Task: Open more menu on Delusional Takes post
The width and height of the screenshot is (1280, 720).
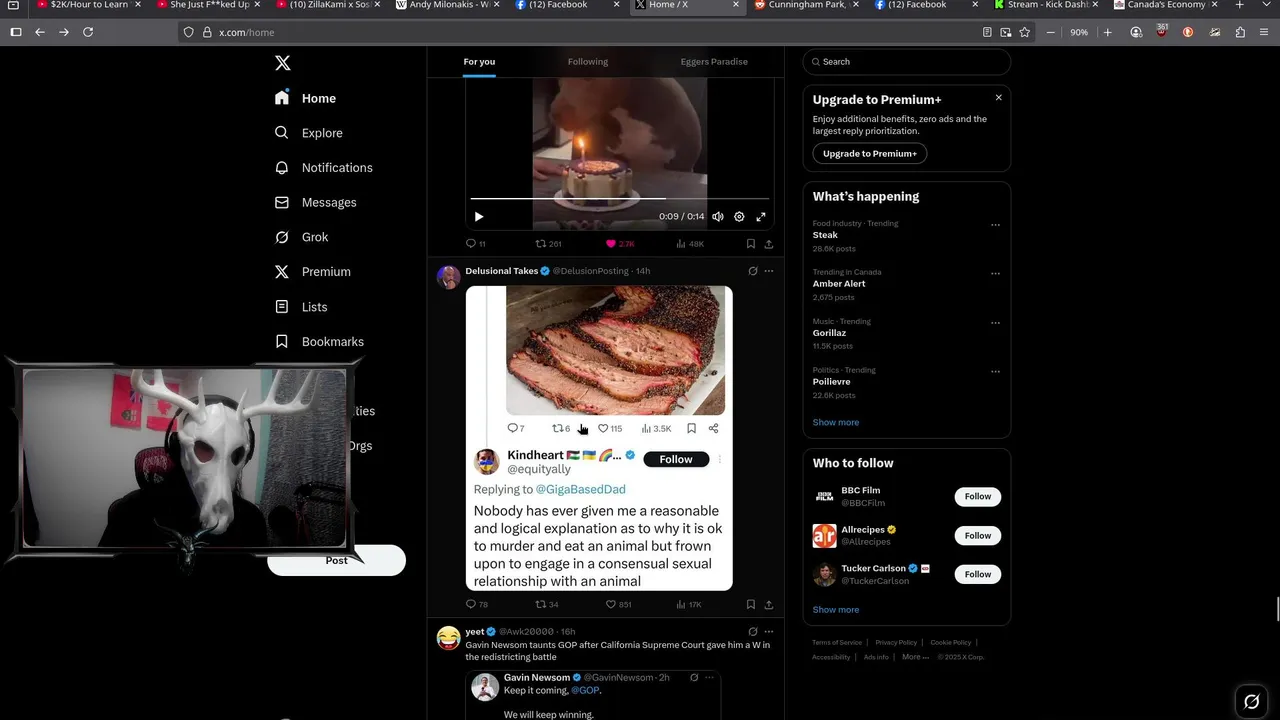Action: tap(769, 271)
